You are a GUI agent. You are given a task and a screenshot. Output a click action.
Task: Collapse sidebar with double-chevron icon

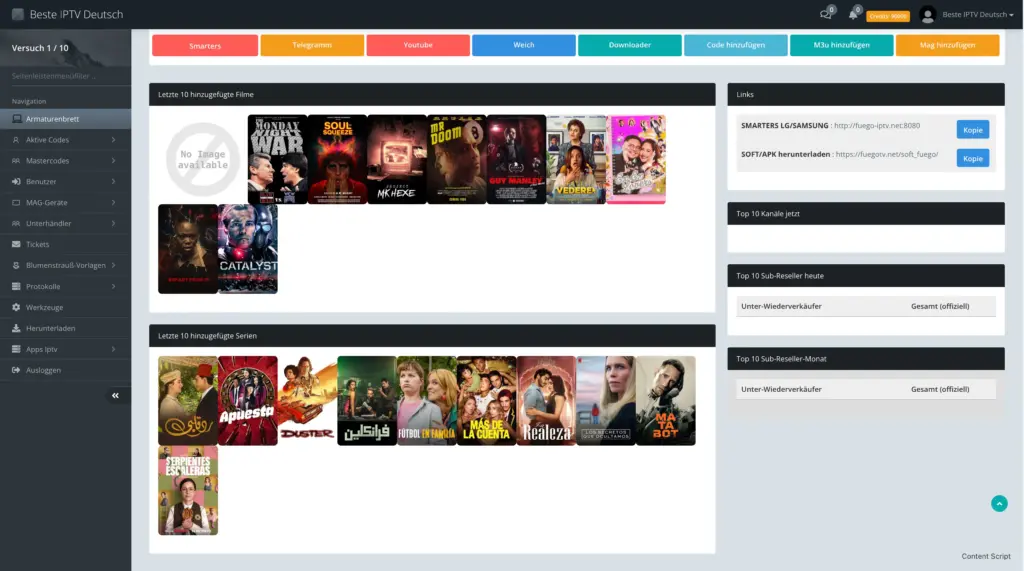pos(115,395)
